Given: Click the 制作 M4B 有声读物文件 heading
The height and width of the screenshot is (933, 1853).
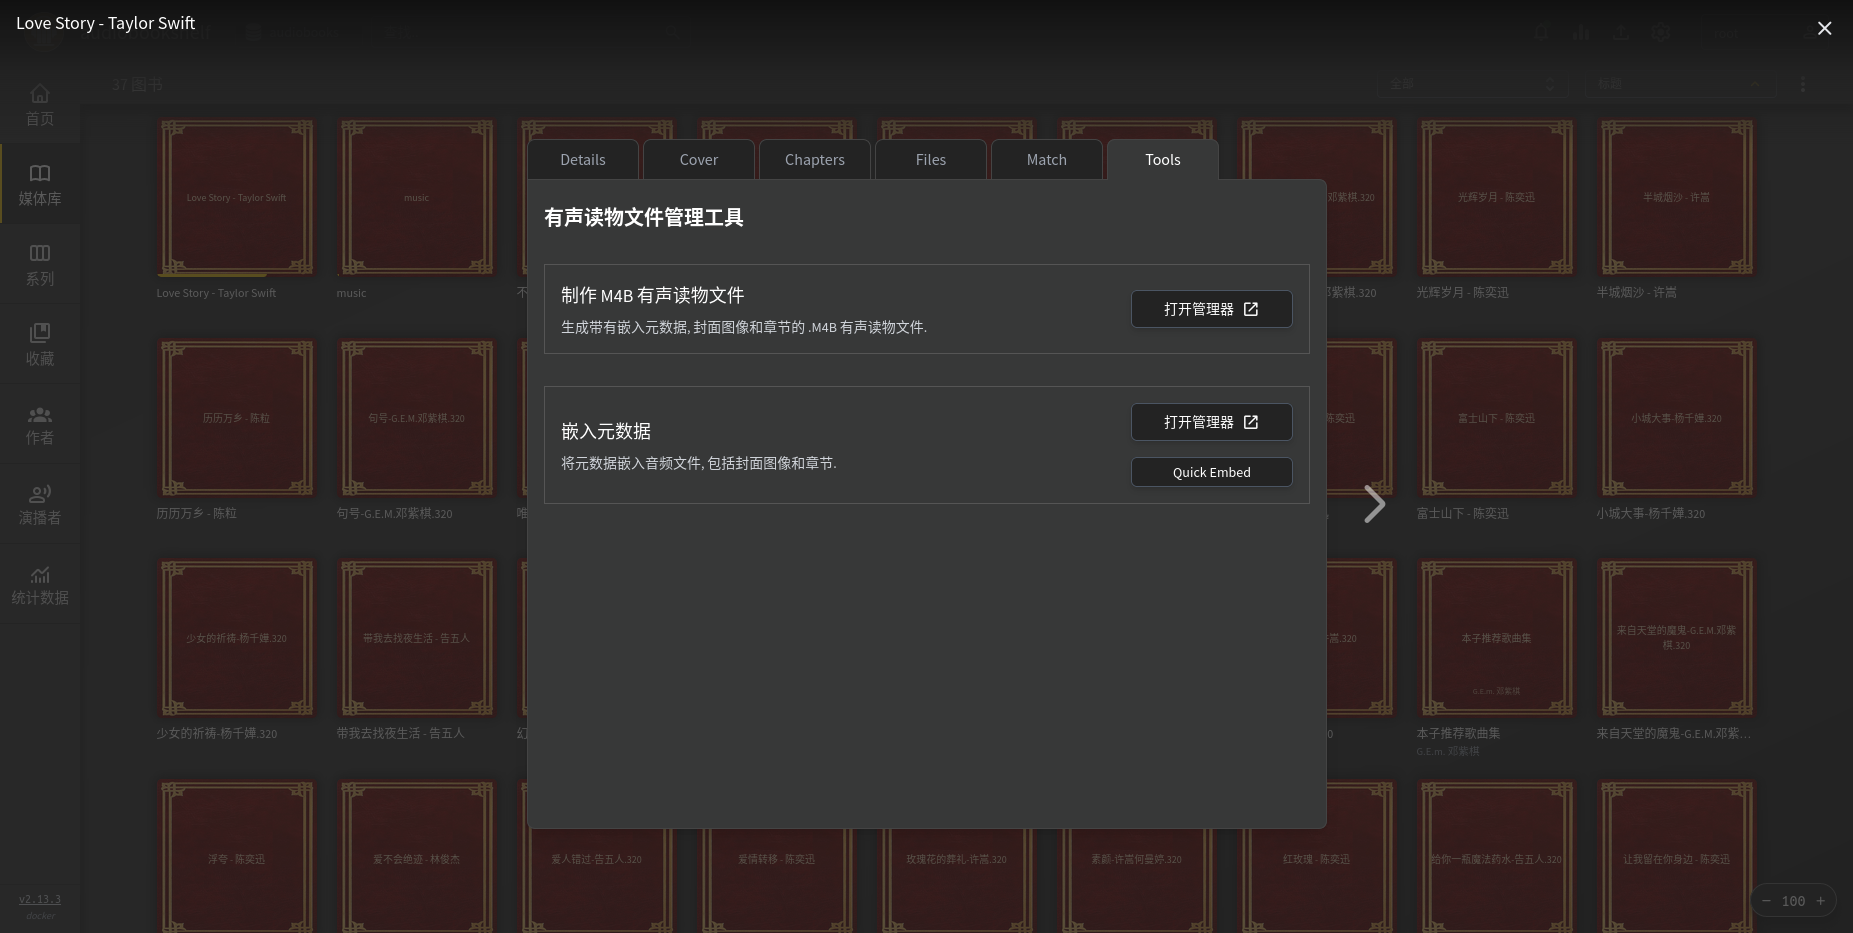Looking at the screenshot, I should click(652, 295).
